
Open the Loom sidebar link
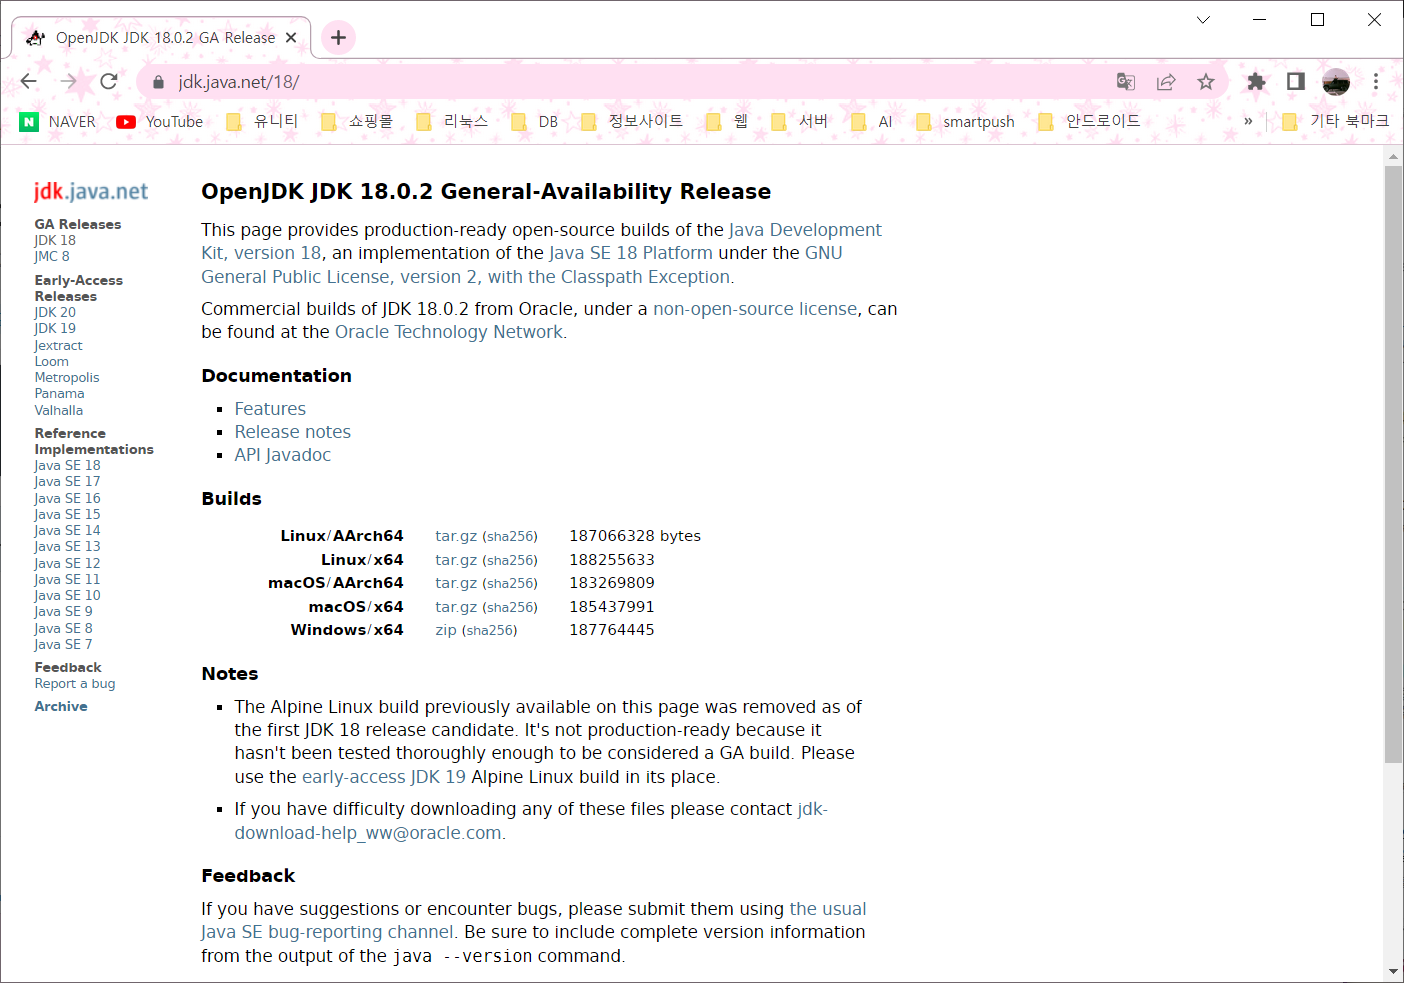[x=51, y=361]
